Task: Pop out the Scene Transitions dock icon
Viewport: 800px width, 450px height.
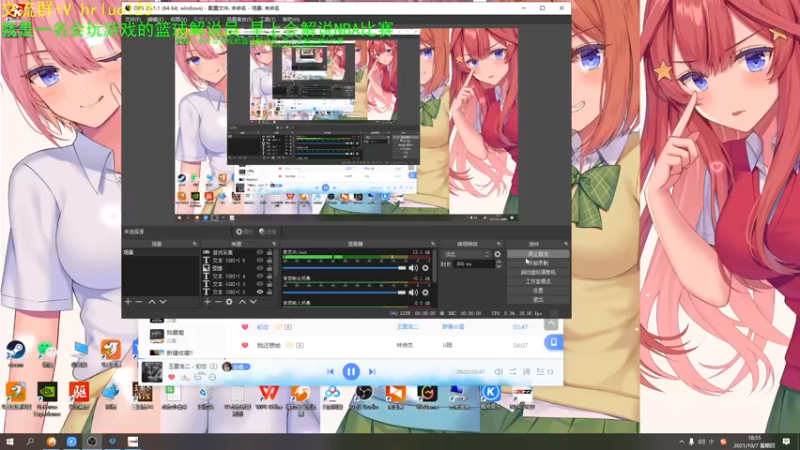Action: (x=498, y=244)
